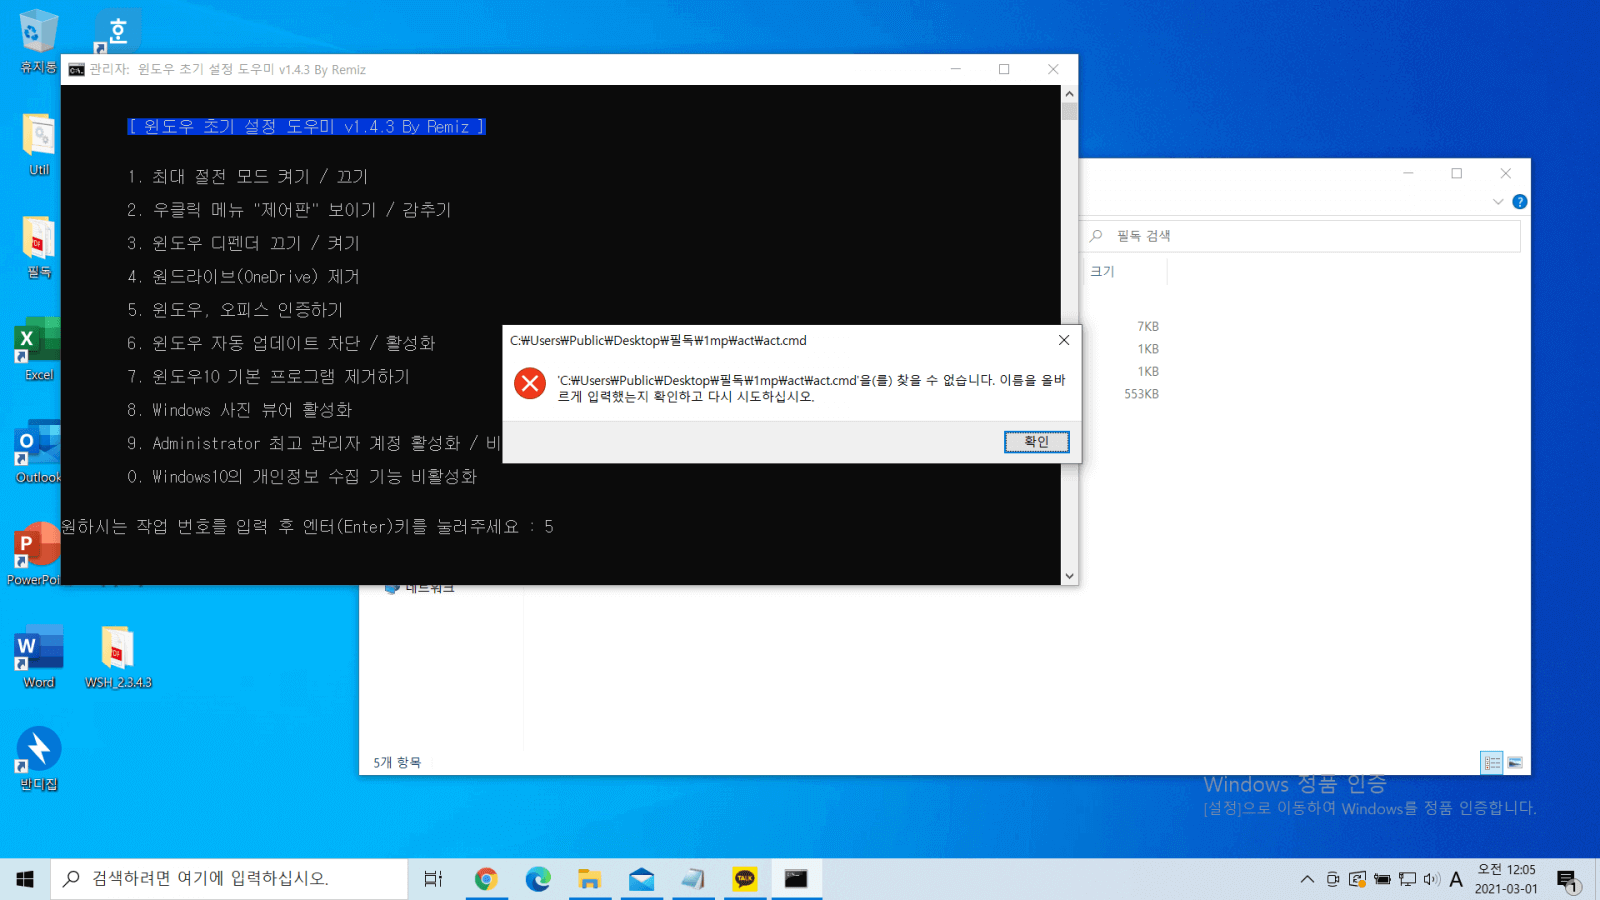Open Explorer help question mark icon
Viewport: 1600px width, 900px height.
(1520, 201)
